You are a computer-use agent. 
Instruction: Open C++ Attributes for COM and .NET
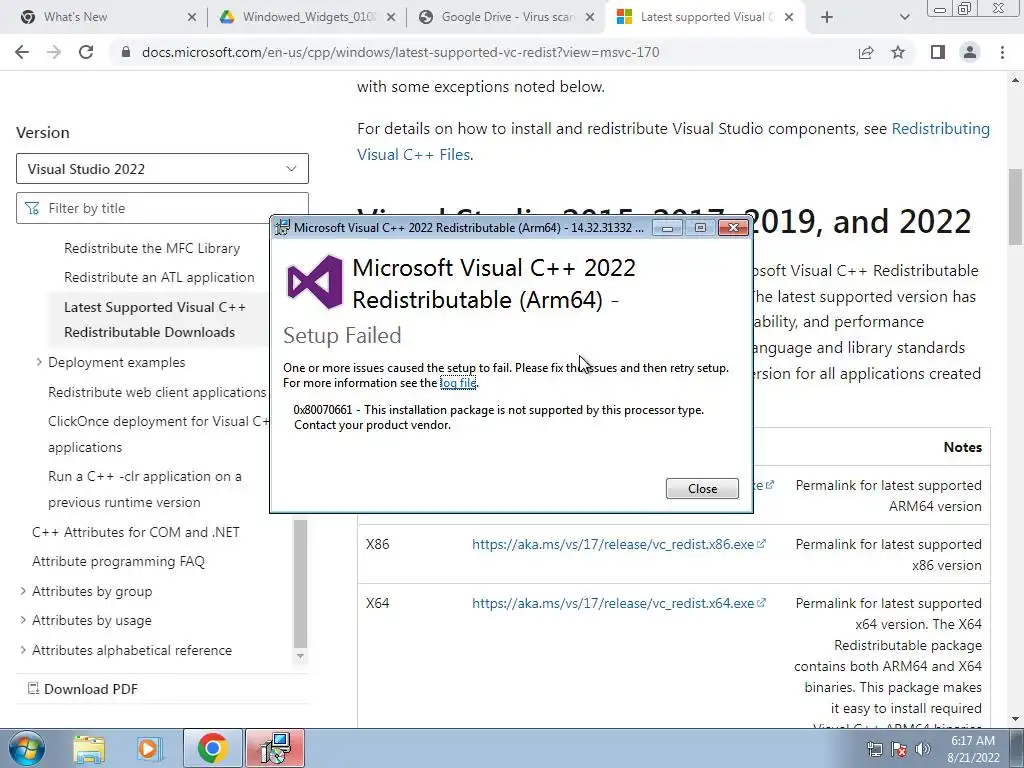[x=136, y=532]
